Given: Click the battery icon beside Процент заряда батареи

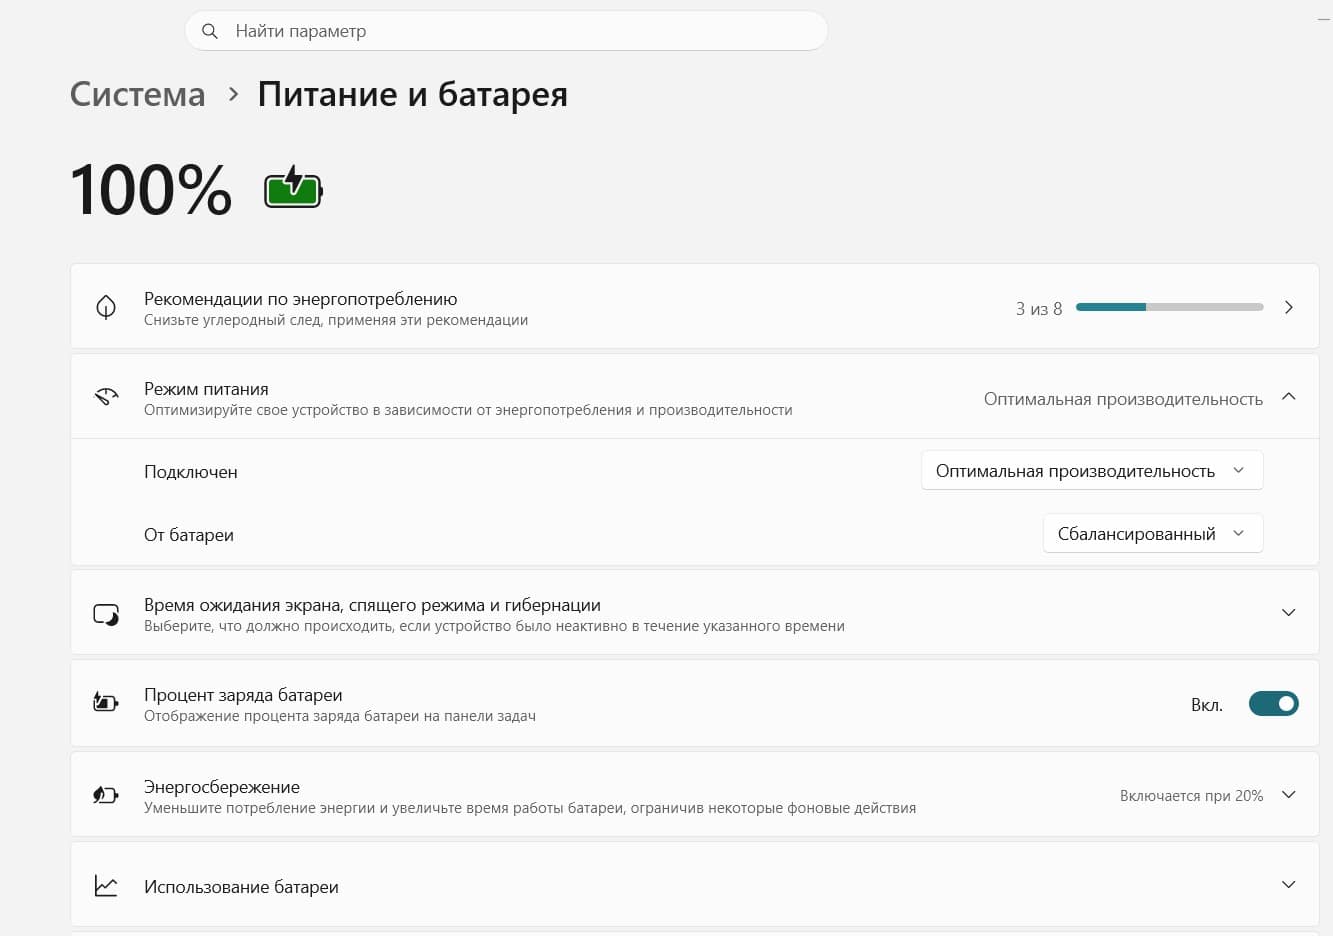Looking at the screenshot, I should [106, 702].
